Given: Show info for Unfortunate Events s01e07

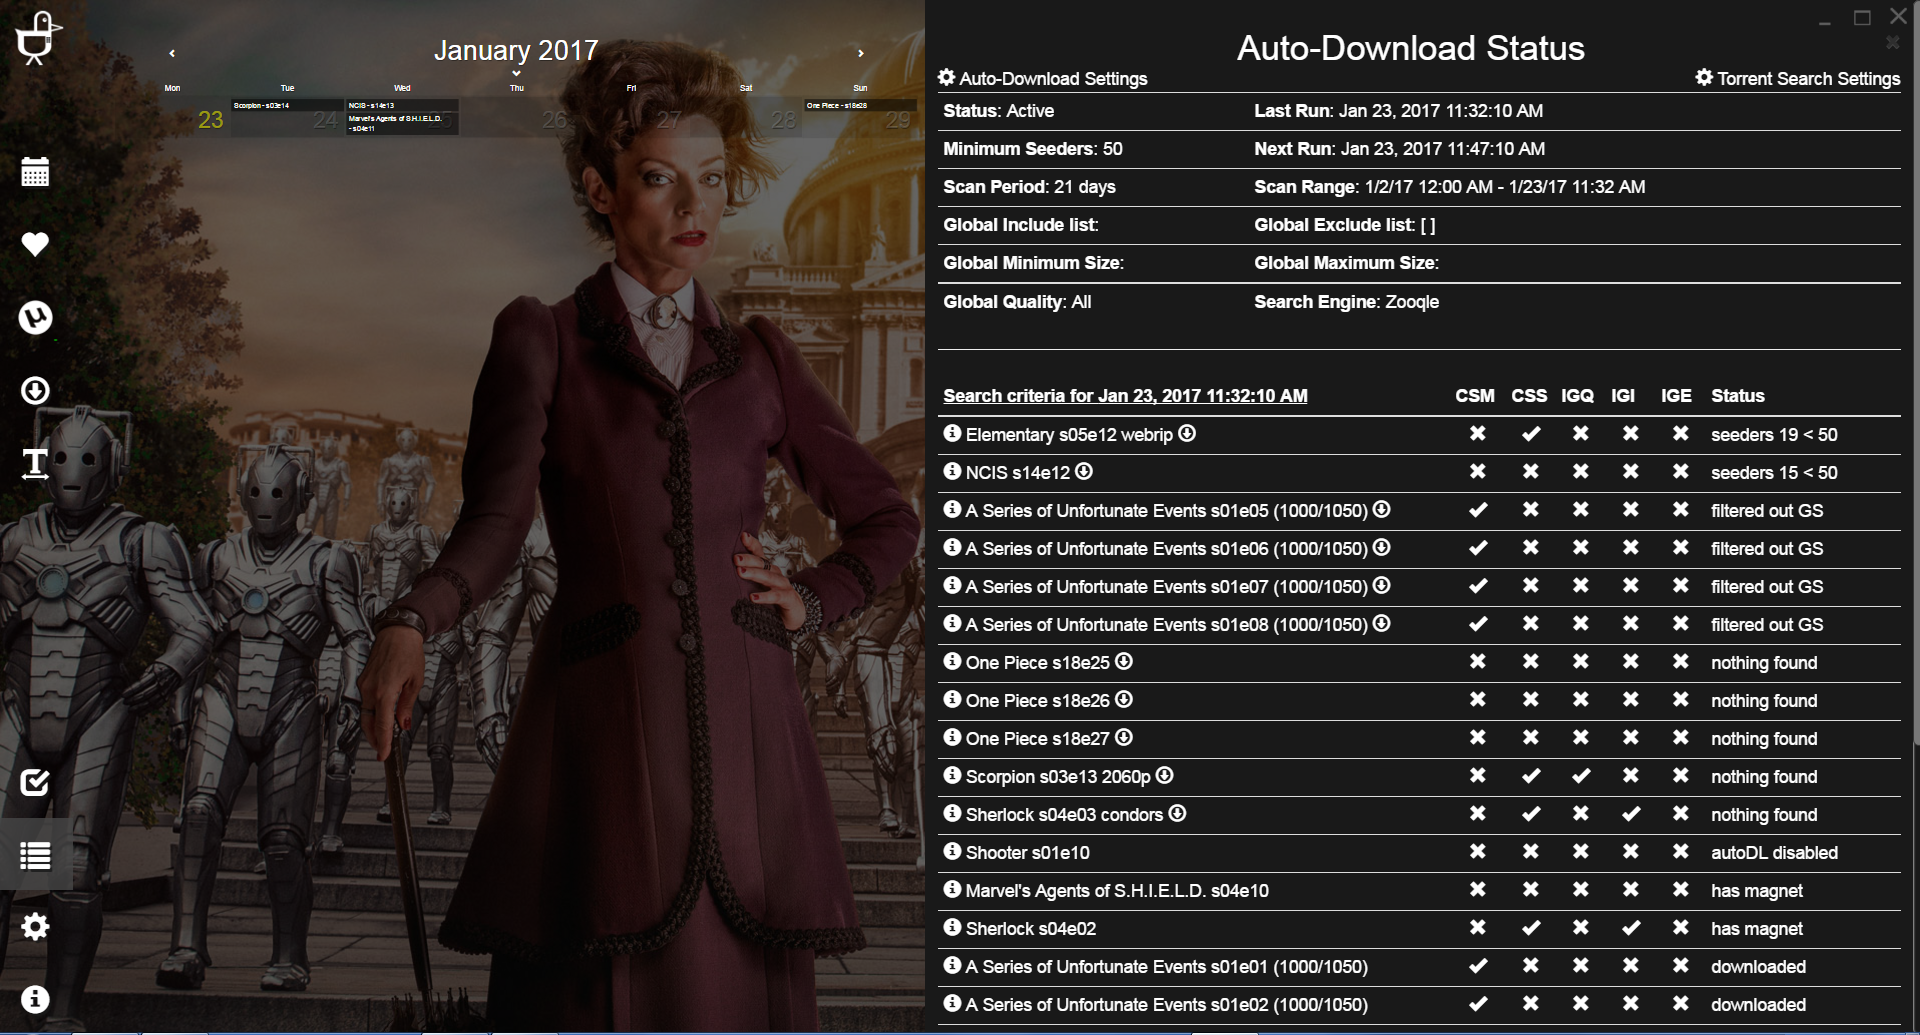Looking at the screenshot, I should pyautogui.click(x=952, y=585).
